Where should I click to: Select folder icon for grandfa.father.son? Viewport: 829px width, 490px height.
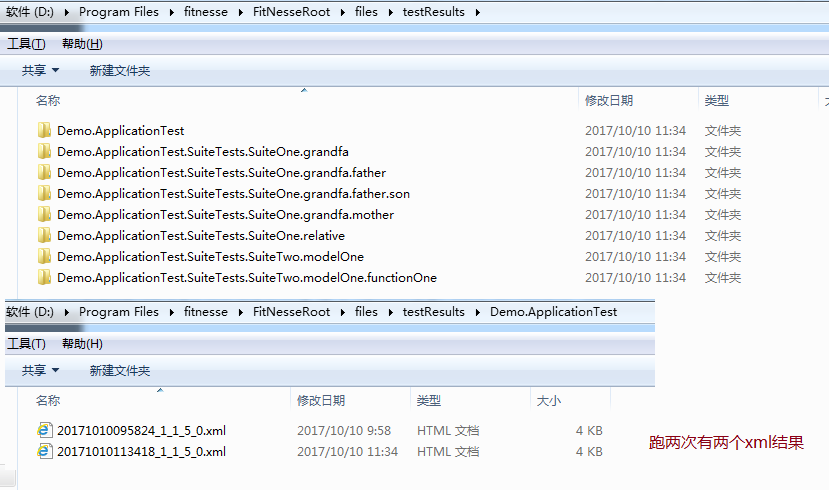pos(44,193)
